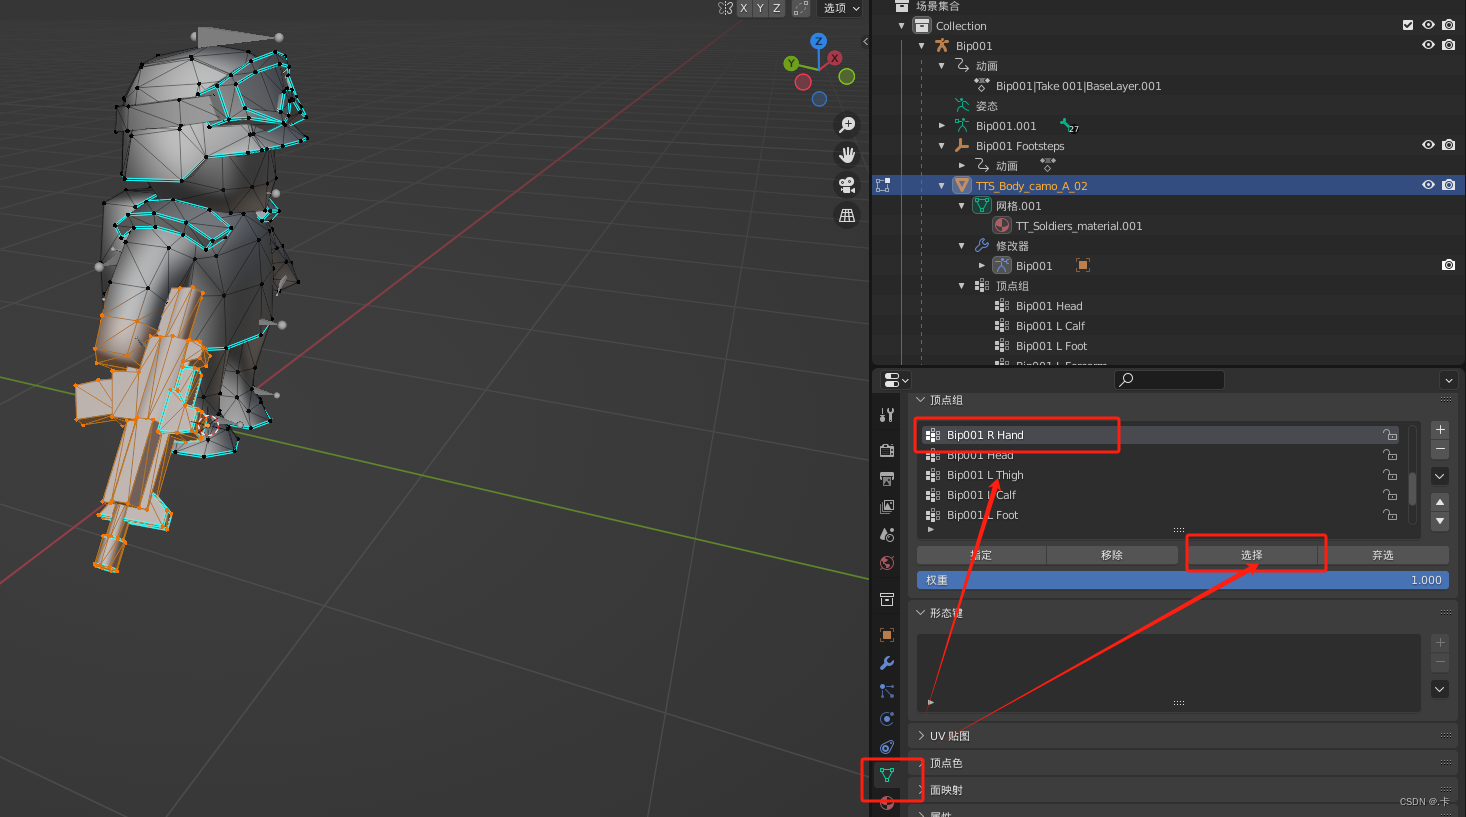Collapse the 修改器 modifiers tree row
The width and height of the screenshot is (1466, 817).
click(961, 246)
